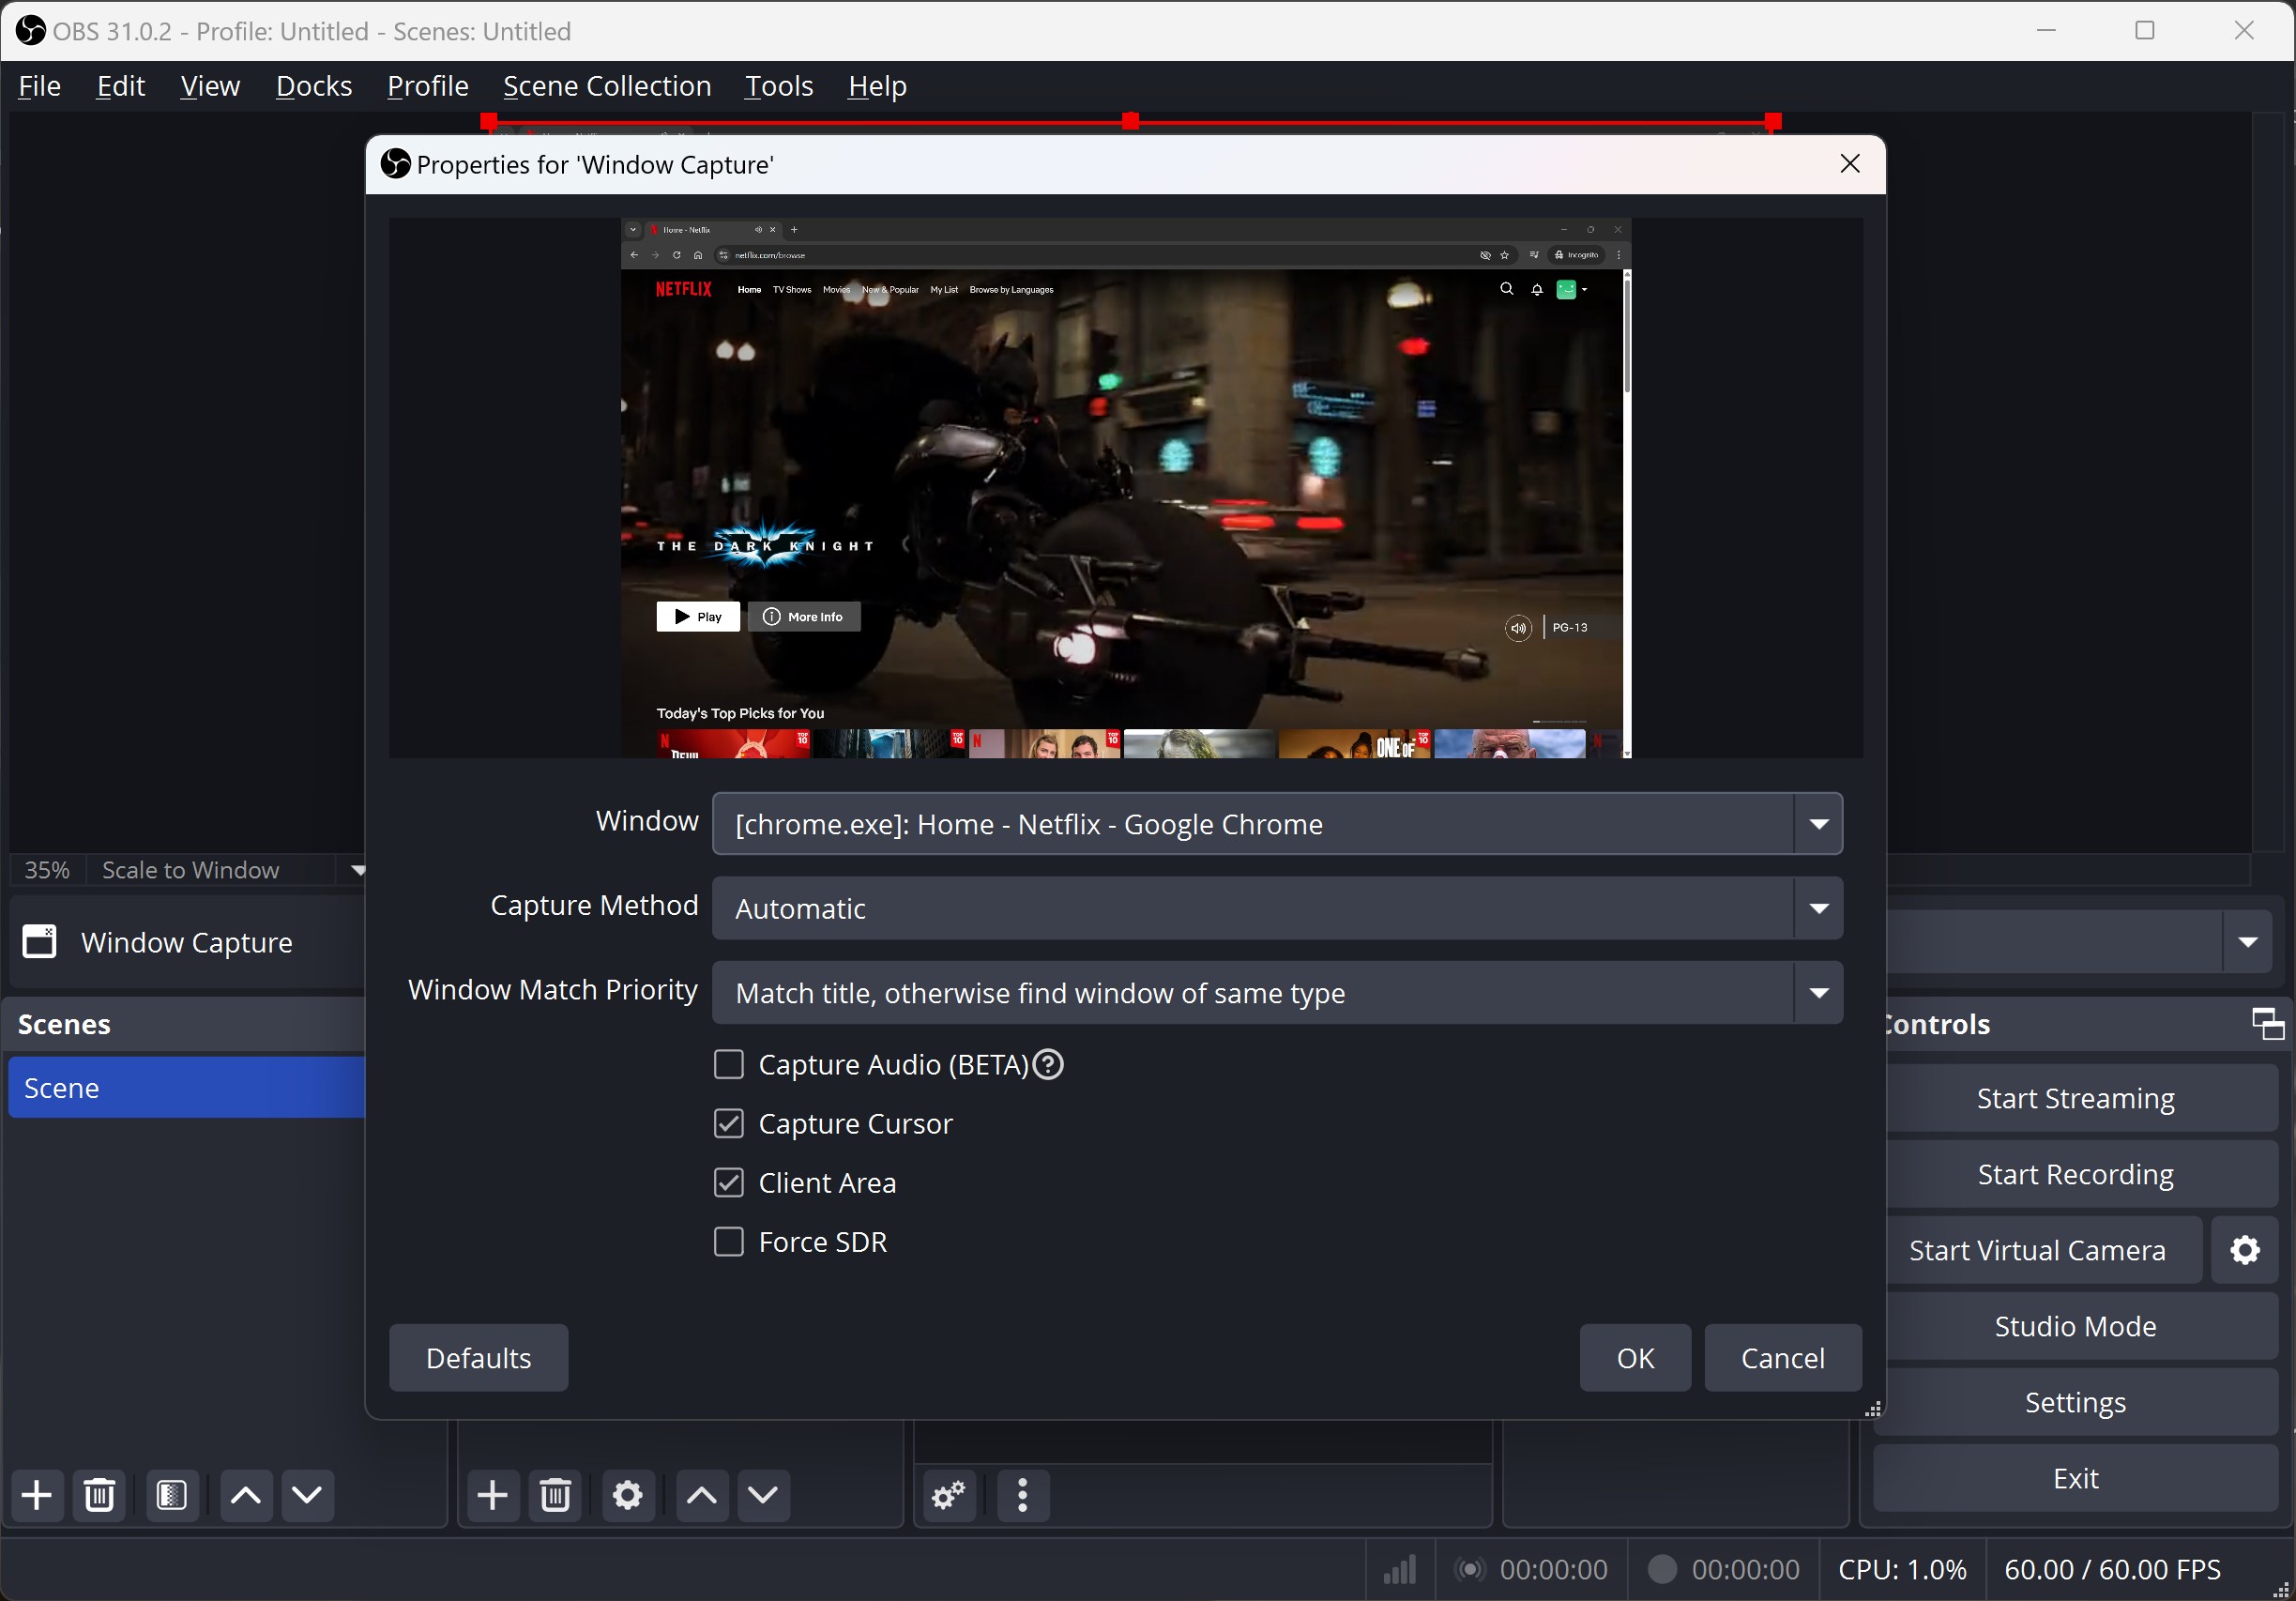2296x1601 pixels.
Task: Pop out the Controls dock icon
Action: (x=2267, y=1023)
